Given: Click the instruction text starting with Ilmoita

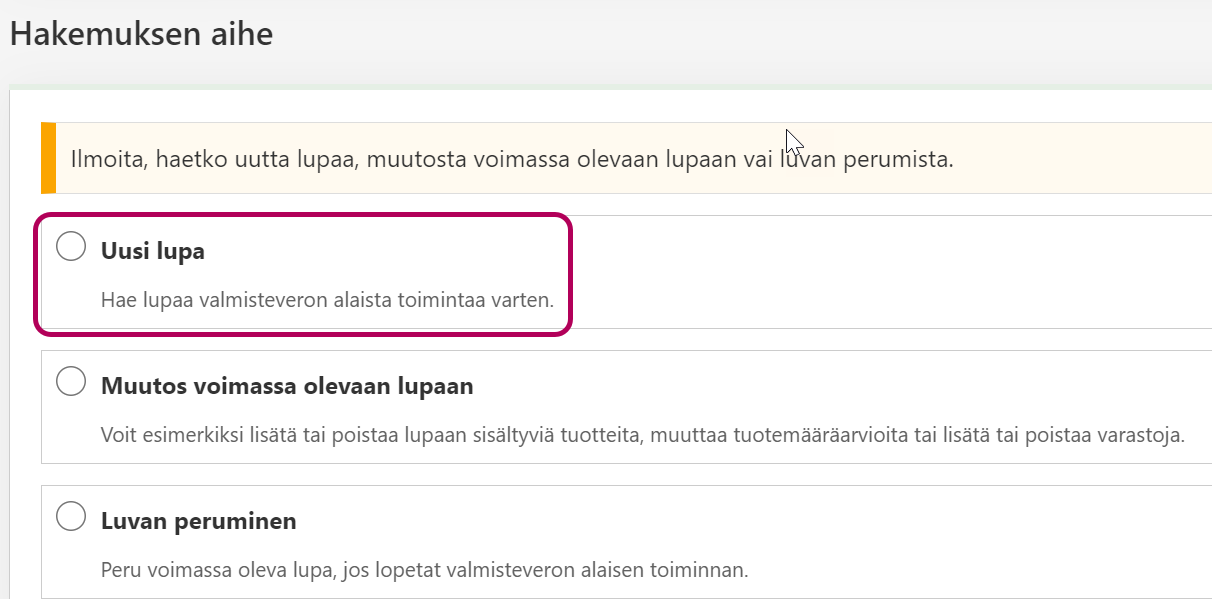Looking at the screenshot, I should (x=511, y=159).
